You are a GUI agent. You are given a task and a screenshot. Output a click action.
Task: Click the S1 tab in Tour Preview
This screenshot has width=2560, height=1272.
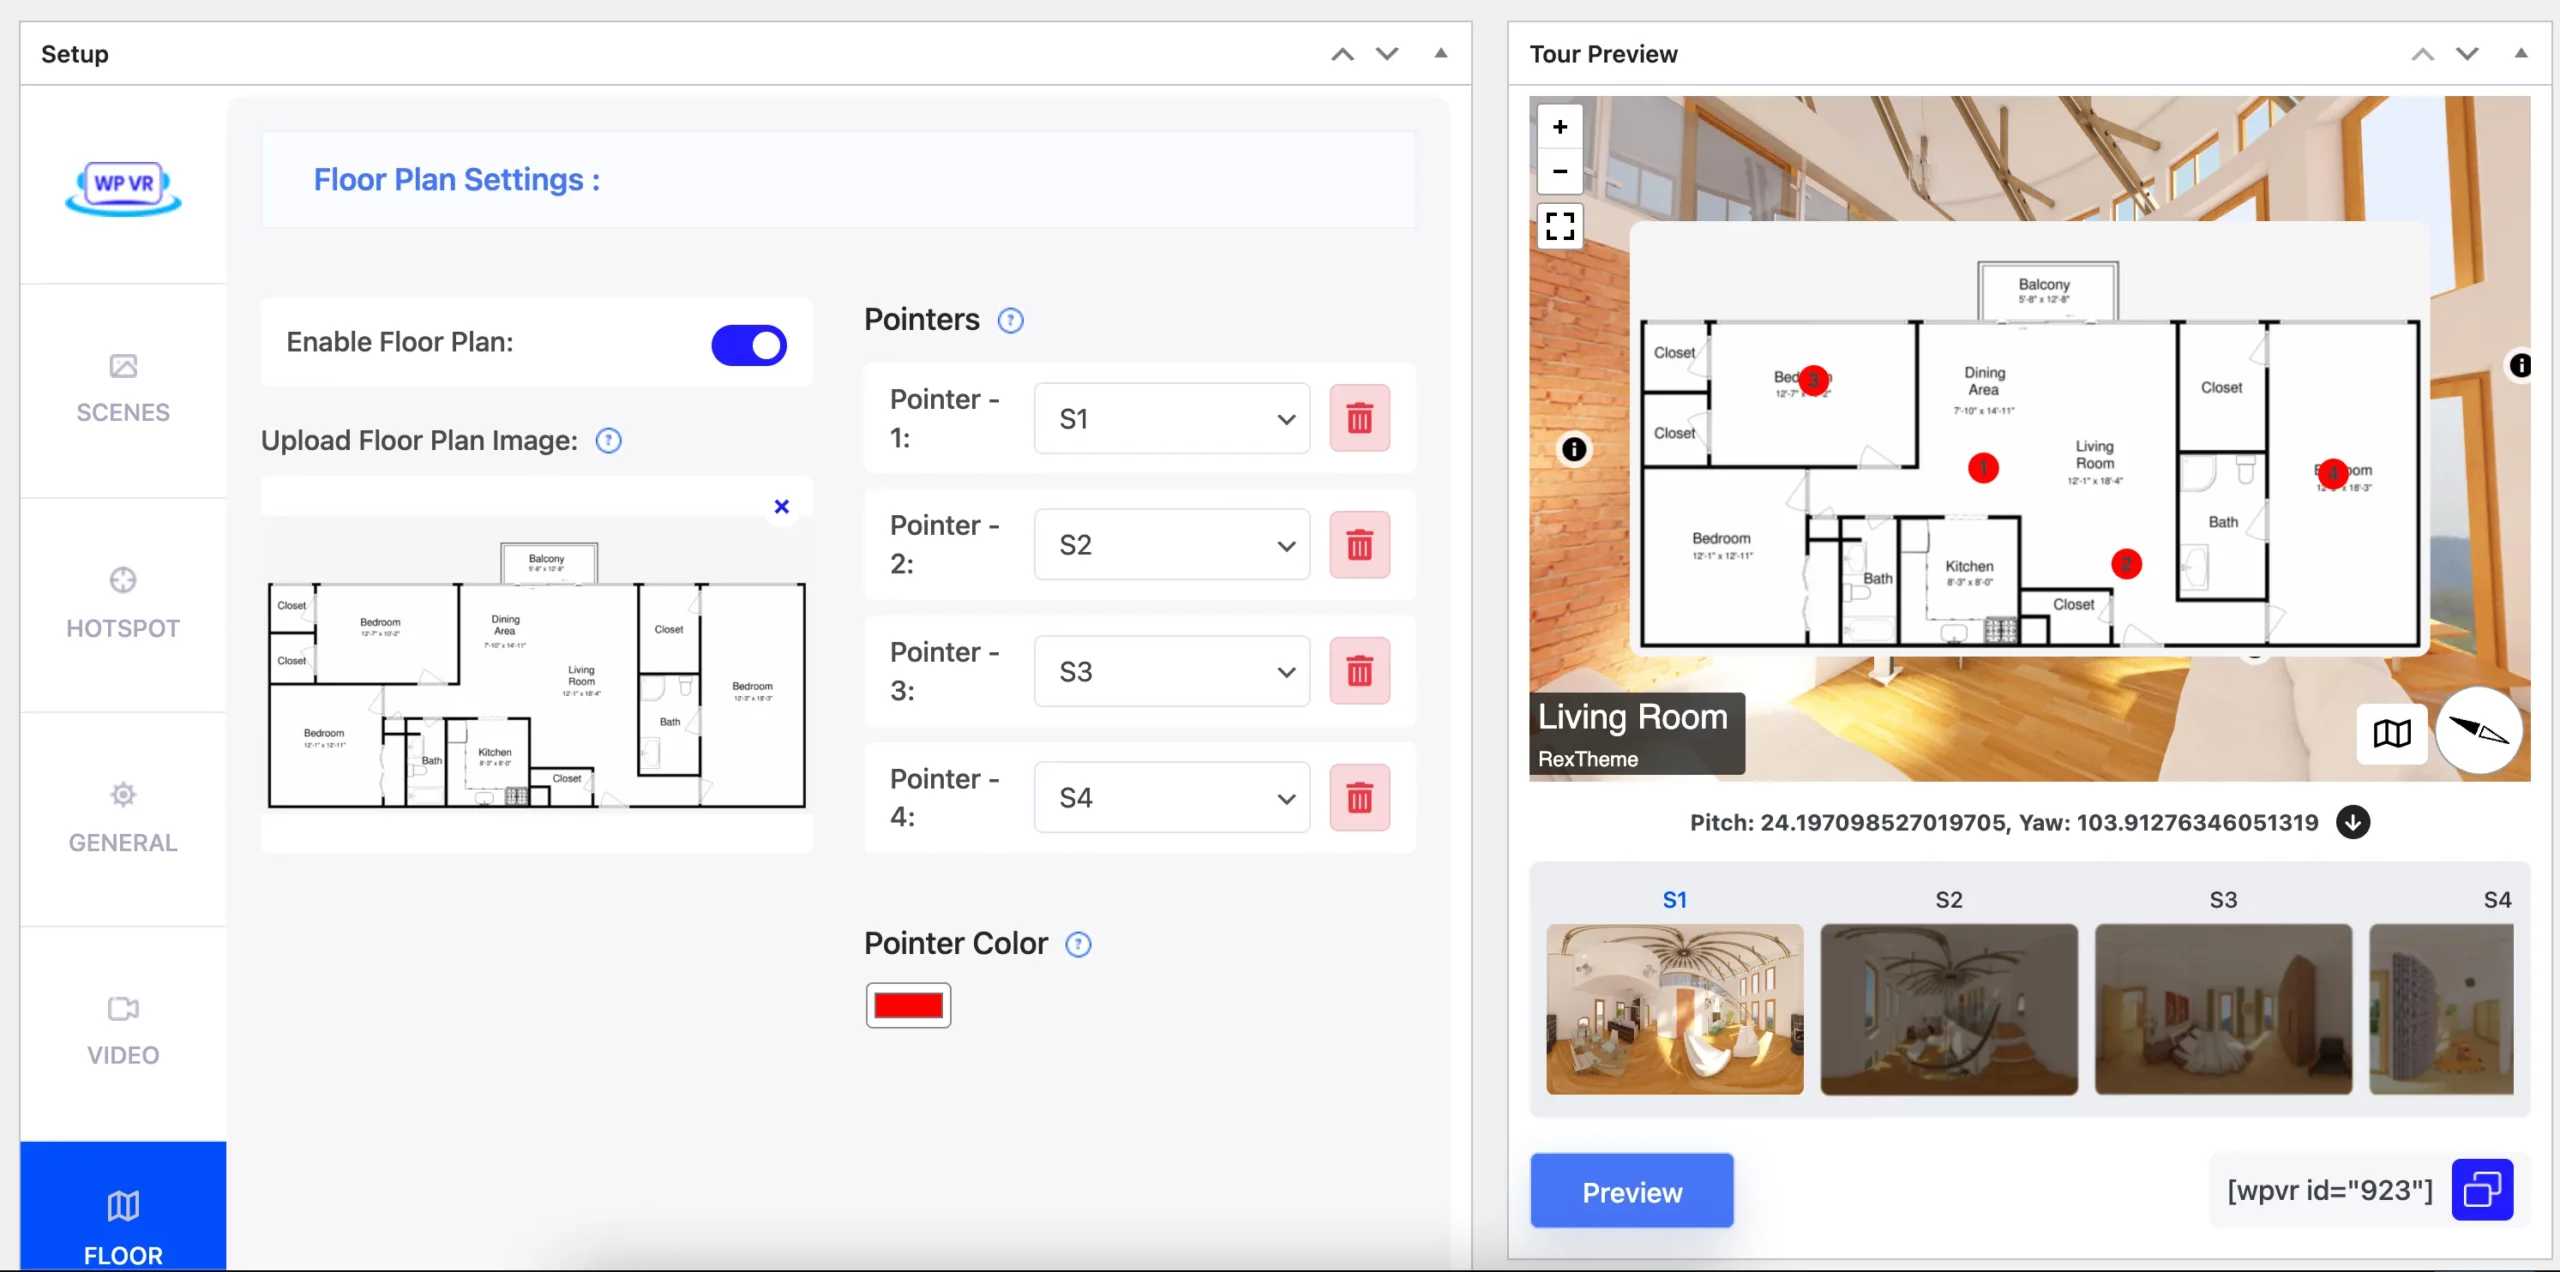[x=1675, y=900]
